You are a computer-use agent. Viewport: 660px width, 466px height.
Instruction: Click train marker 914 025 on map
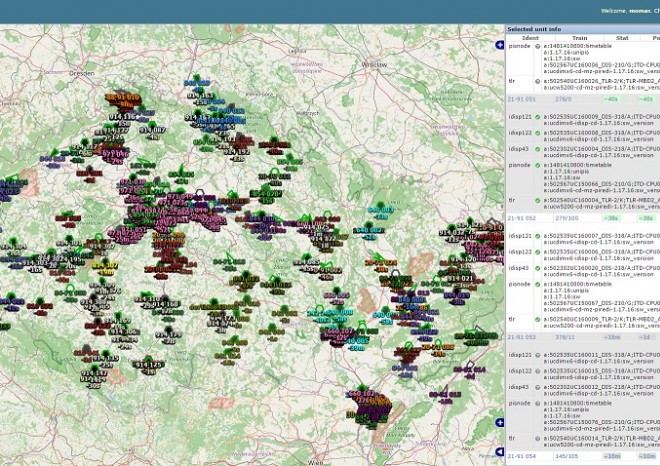316,227
